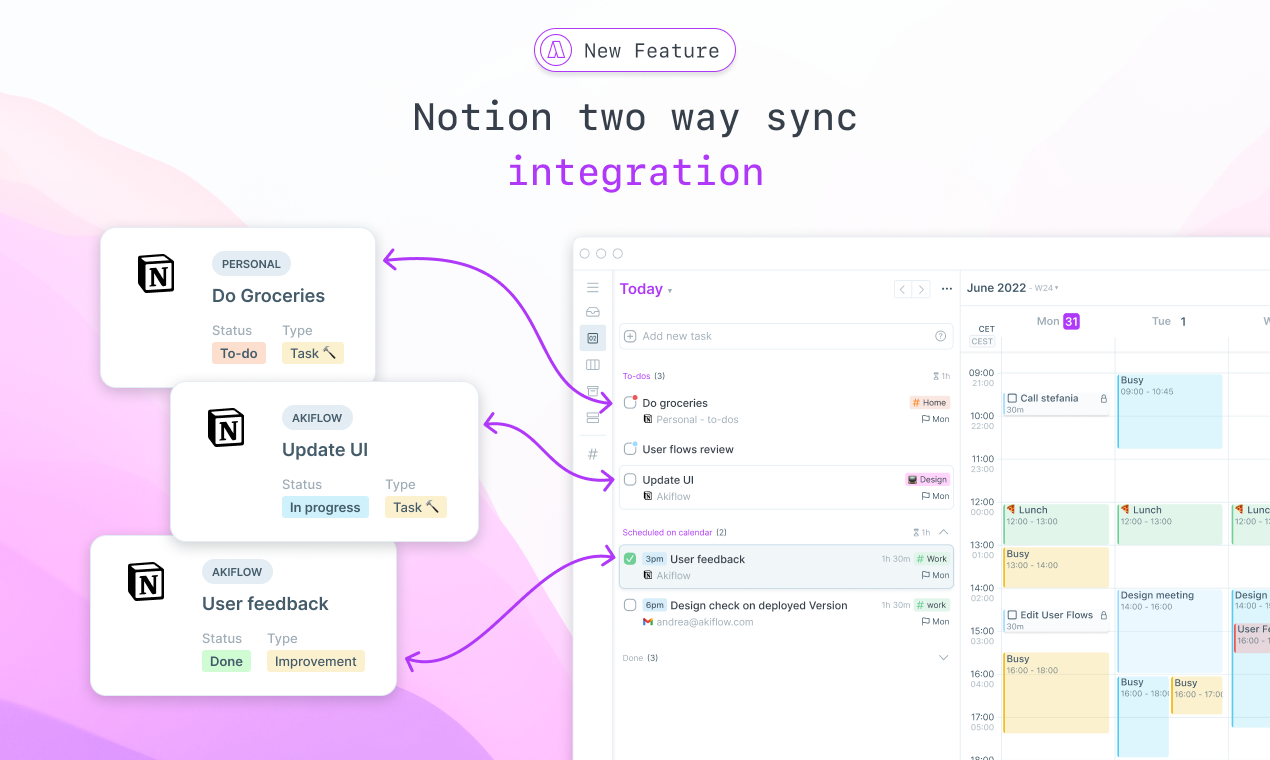The height and width of the screenshot is (760, 1270).
Task: Click the flag Mon icon on Design check task
Action: [x=936, y=622]
